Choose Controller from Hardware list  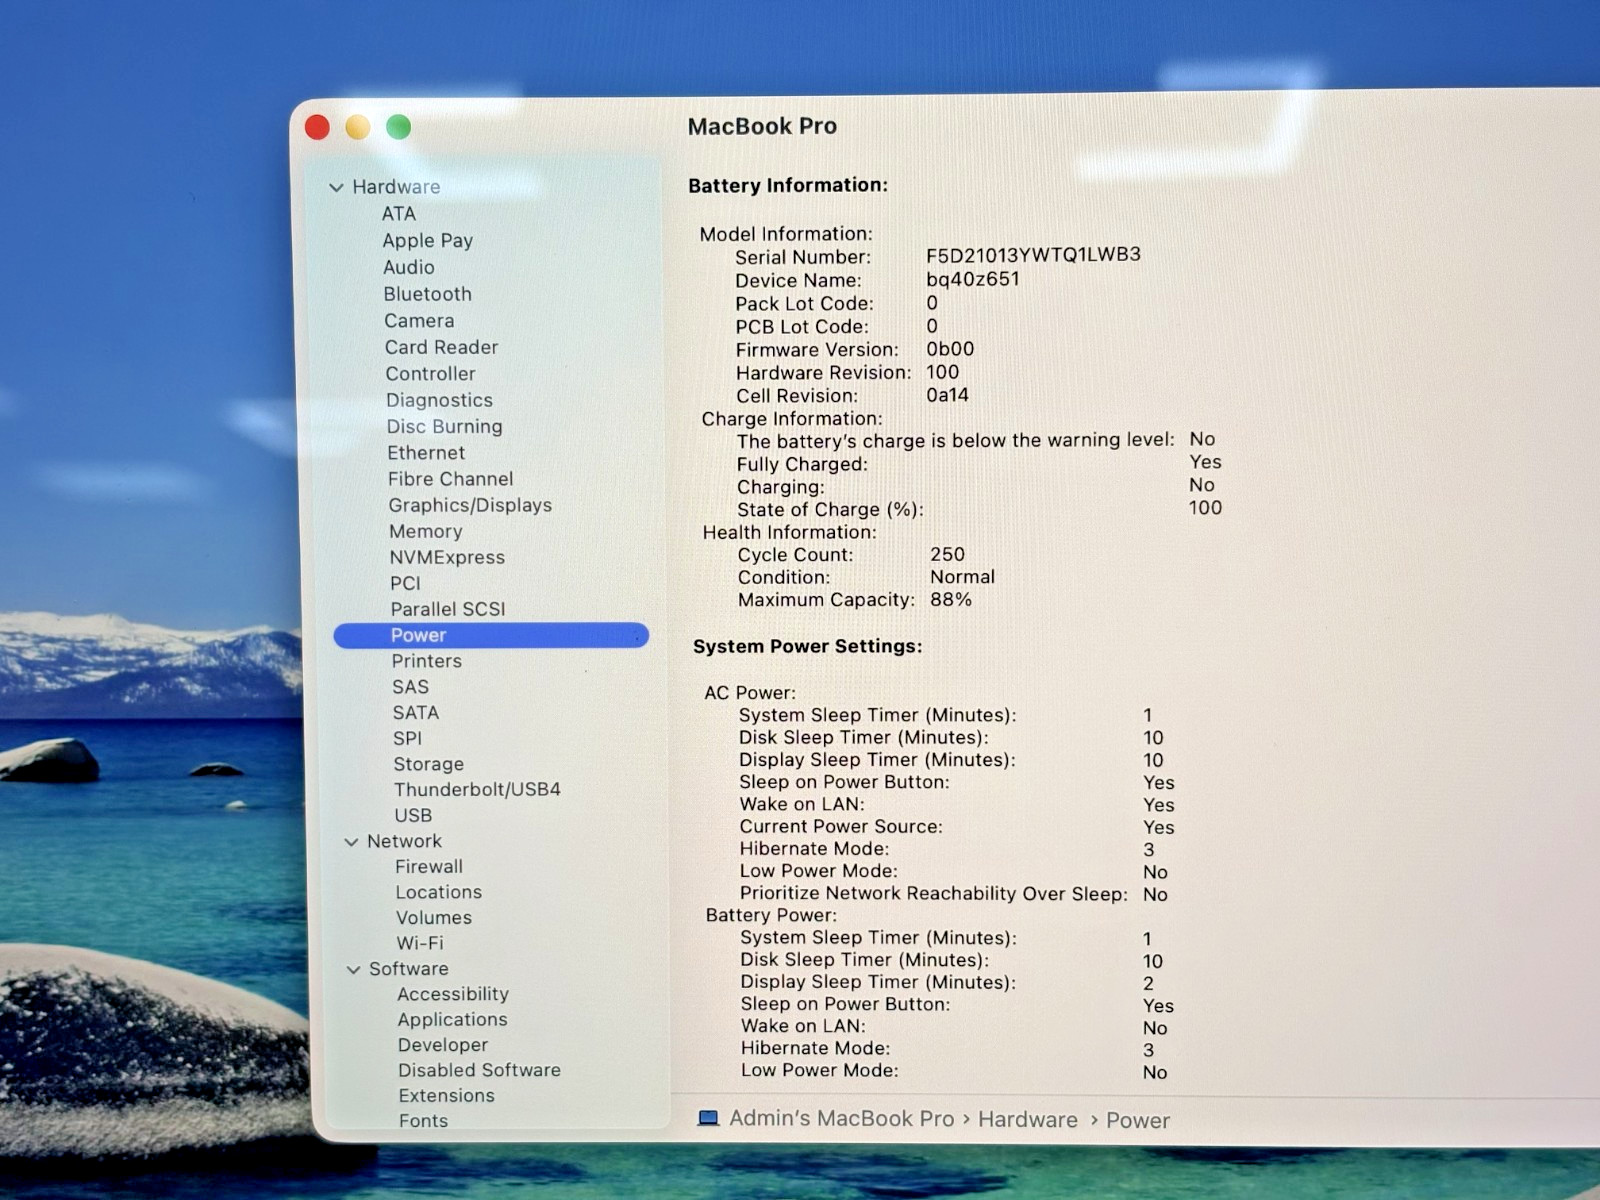431,373
